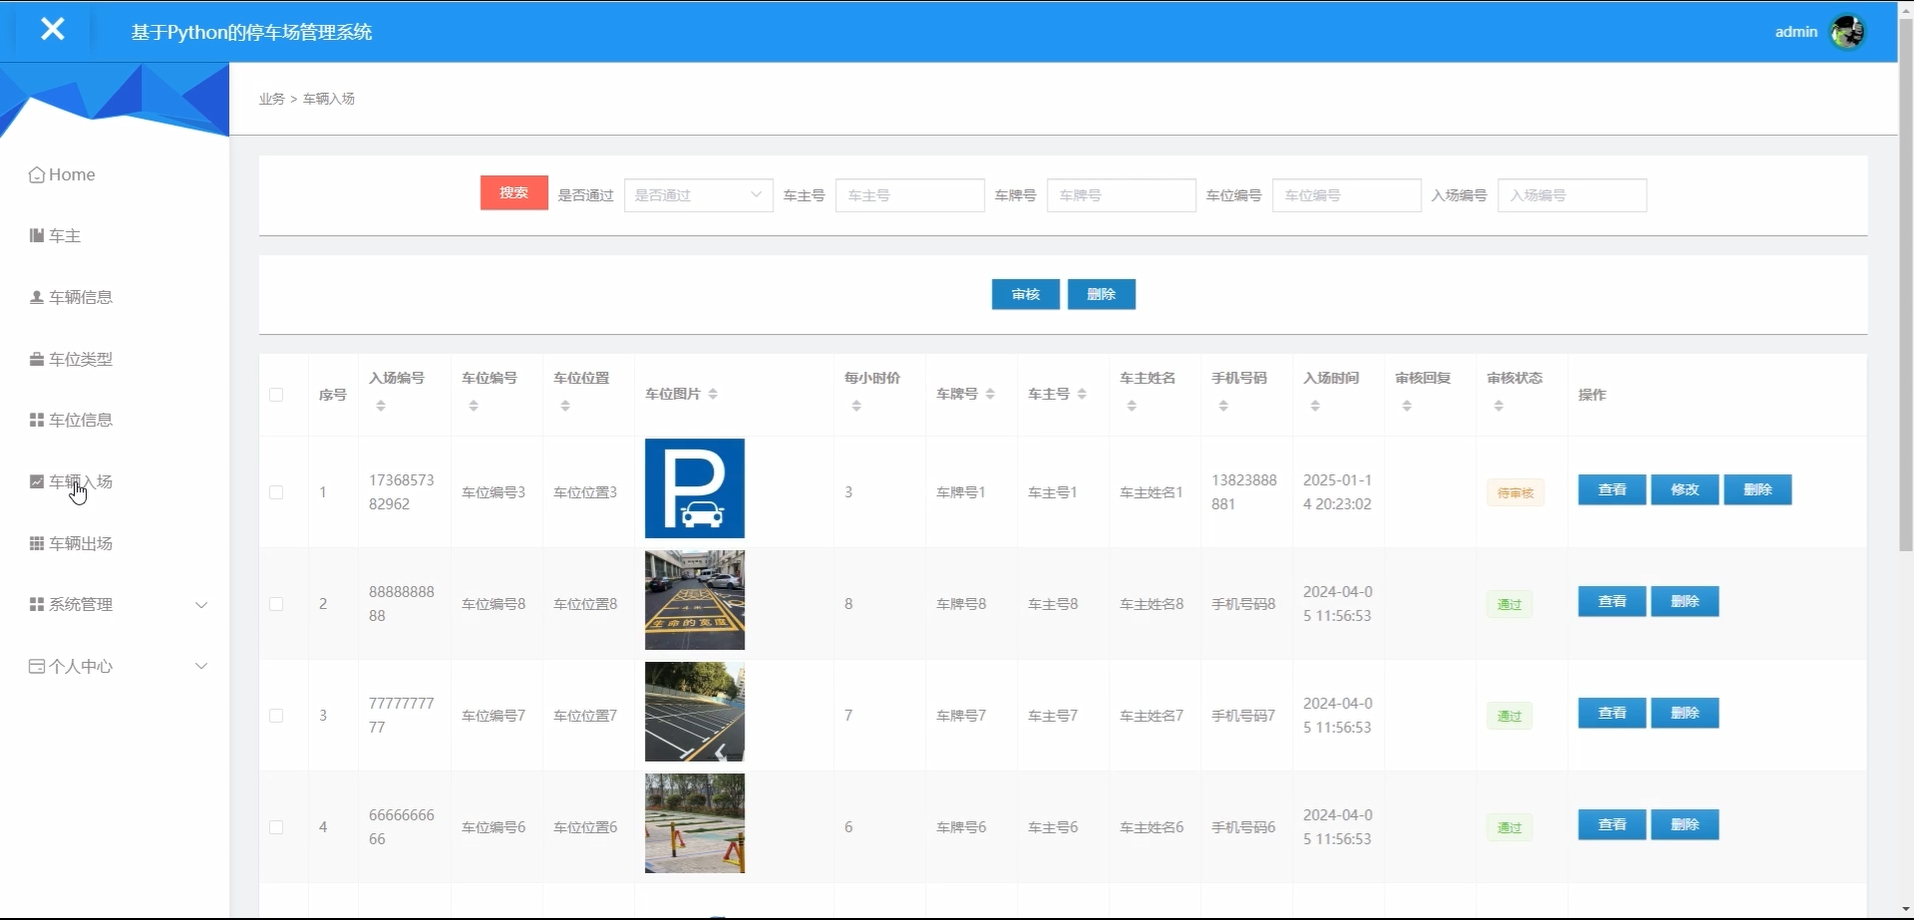Open the blue P parking thumbnail
Image resolution: width=1914 pixels, height=920 pixels.
(695, 488)
